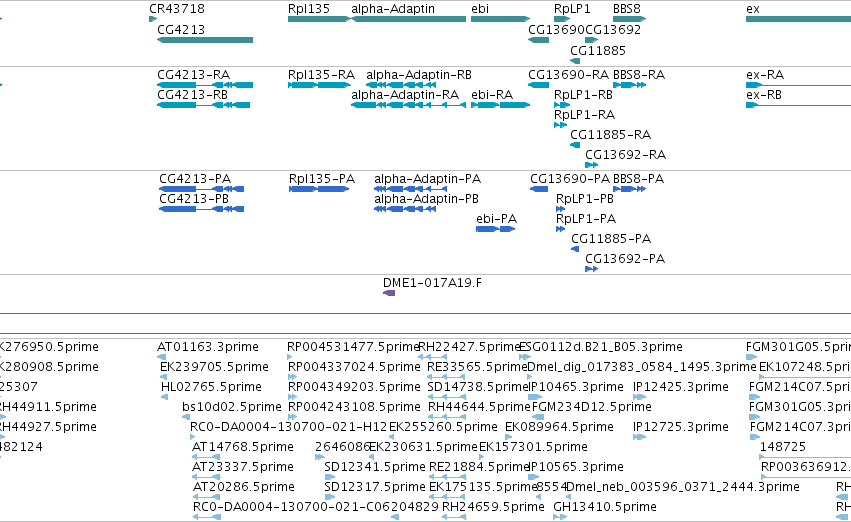Select the RP004337024.5prime EST label
Image resolution: width=851 pixels, height=522 pixels.
point(354,366)
